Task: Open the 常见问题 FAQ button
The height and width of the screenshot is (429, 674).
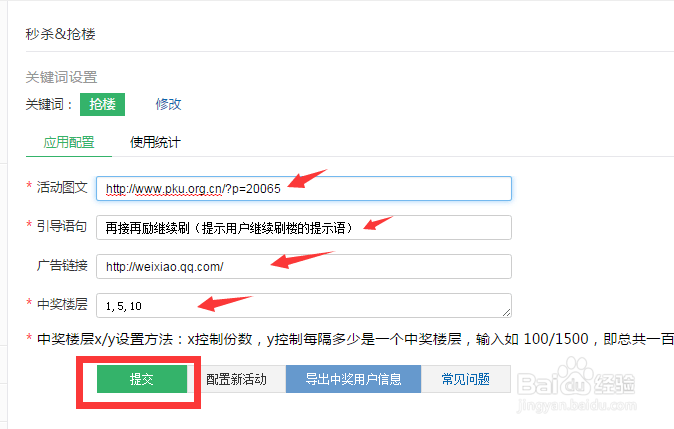Action: tap(466, 379)
